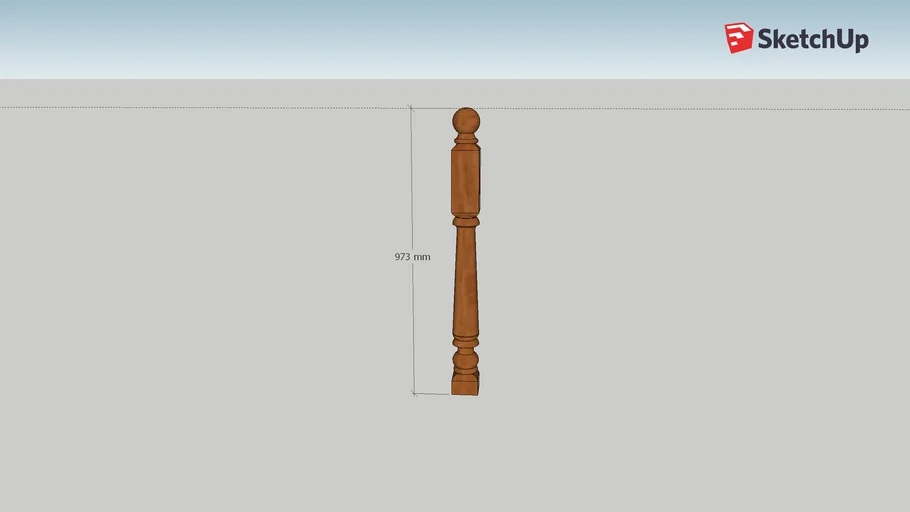Image resolution: width=910 pixels, height=512 pixels.
Task: Click empty gray ground left of dimension
Action: (x=200, y=300)
